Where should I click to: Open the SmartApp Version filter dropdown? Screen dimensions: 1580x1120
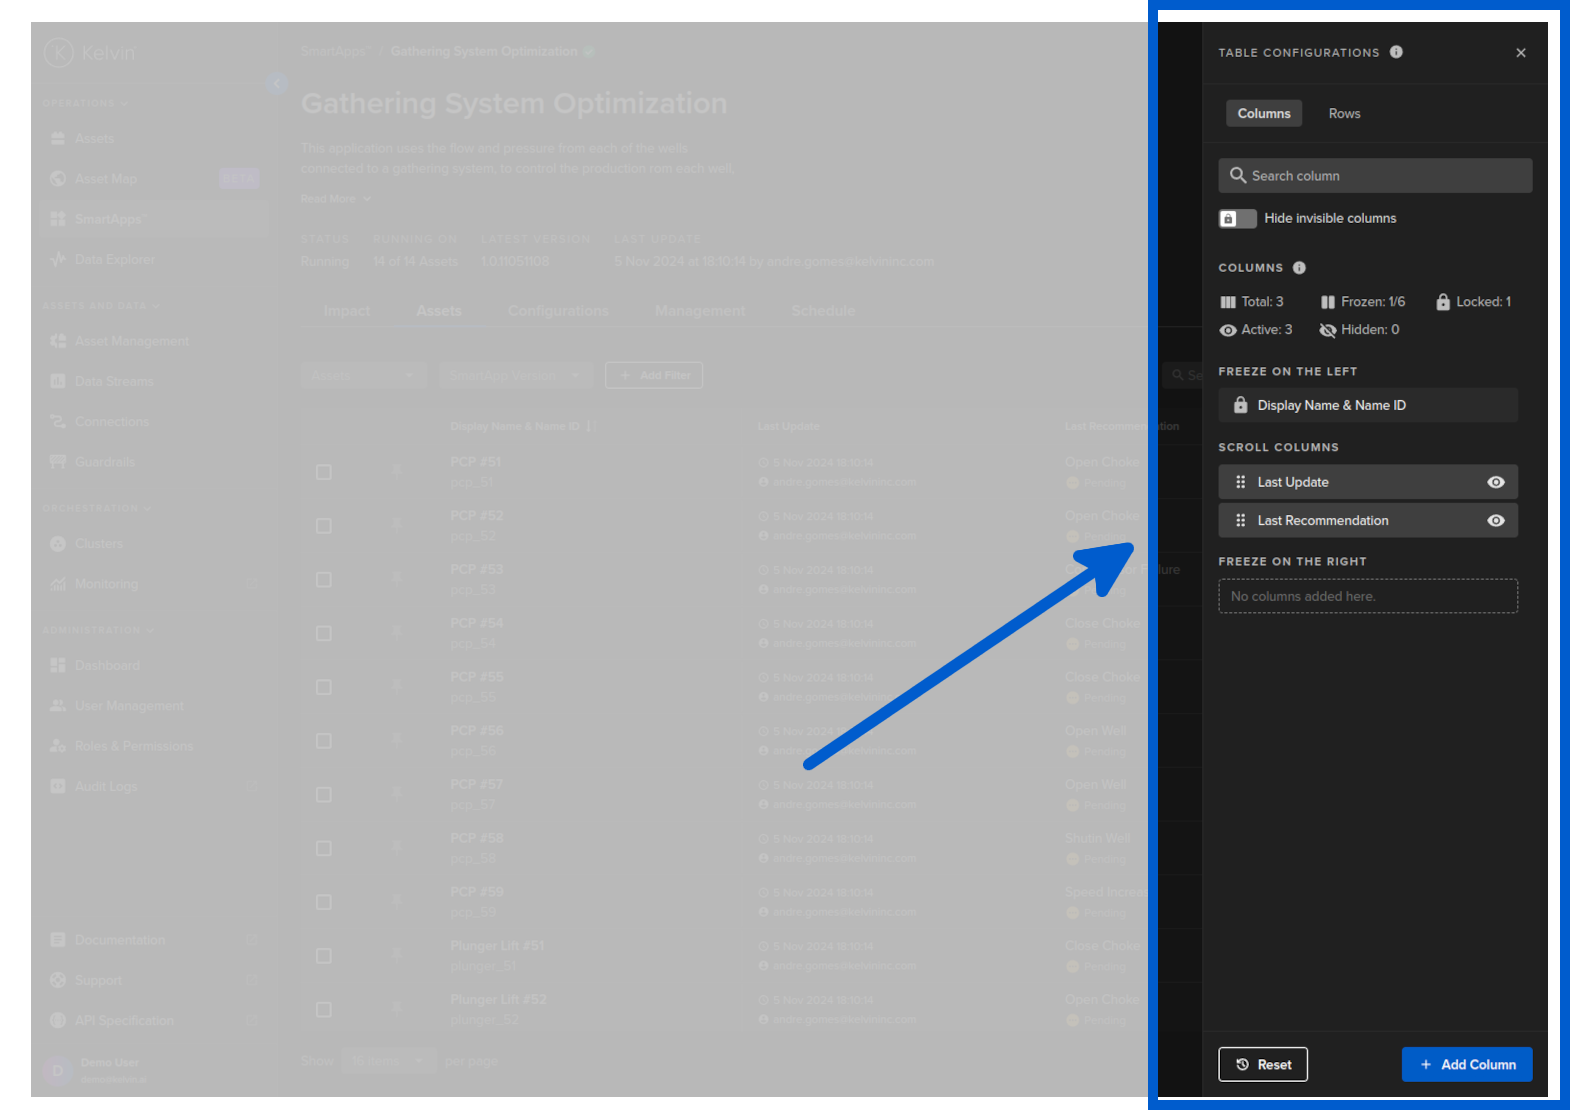click(x=515, y=375)
